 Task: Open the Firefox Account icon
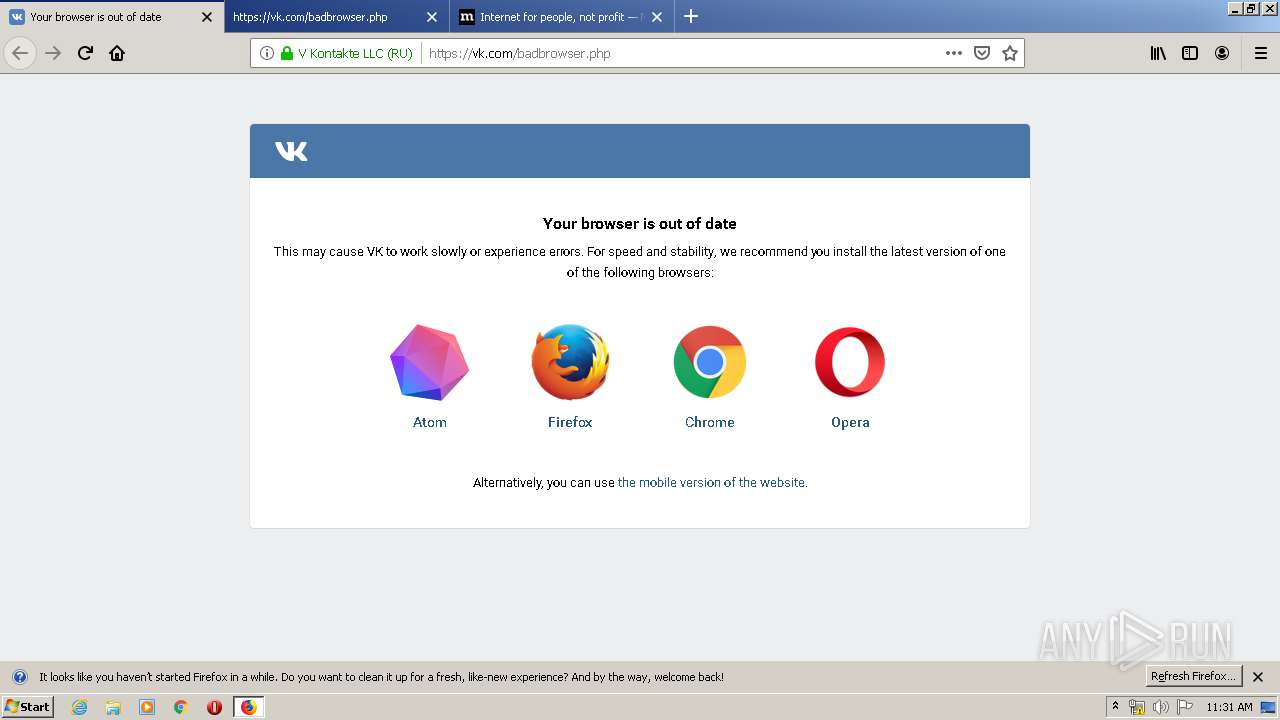pos(1222,53)
